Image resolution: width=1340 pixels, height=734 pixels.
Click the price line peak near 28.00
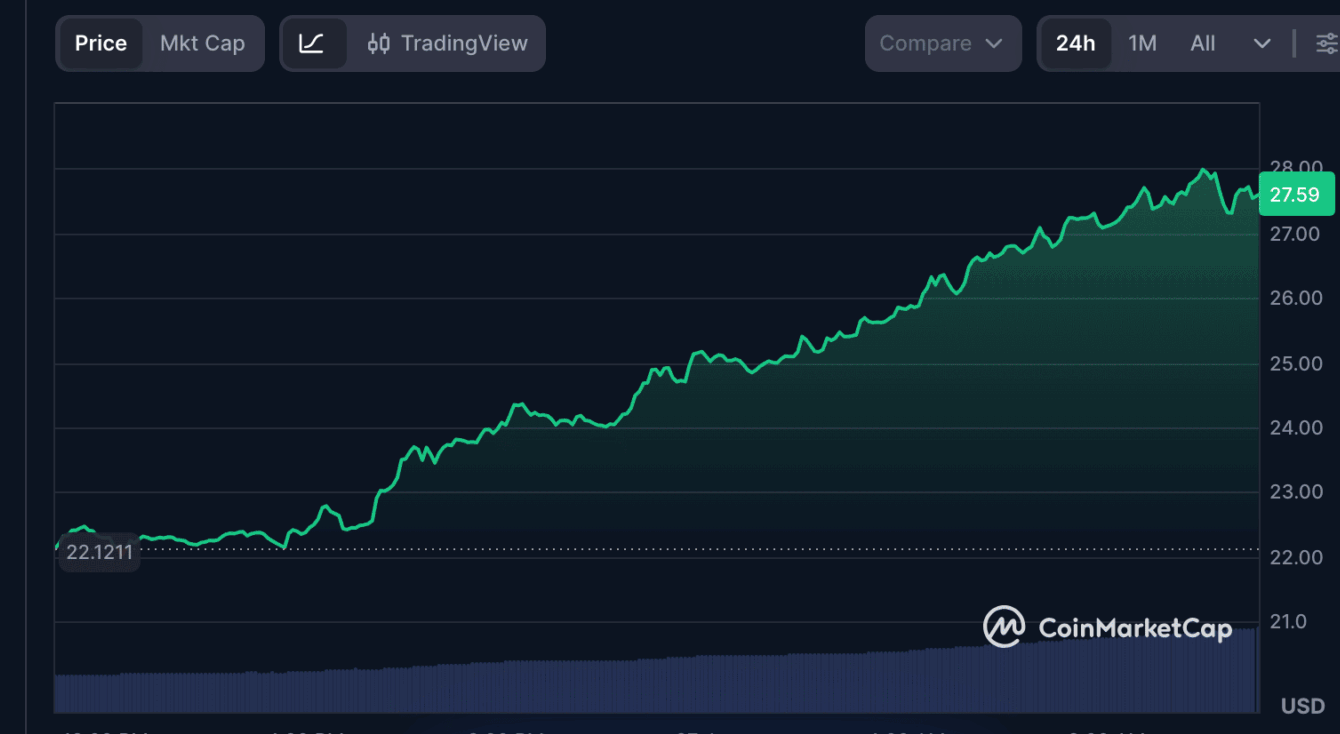pos(1204,171)
